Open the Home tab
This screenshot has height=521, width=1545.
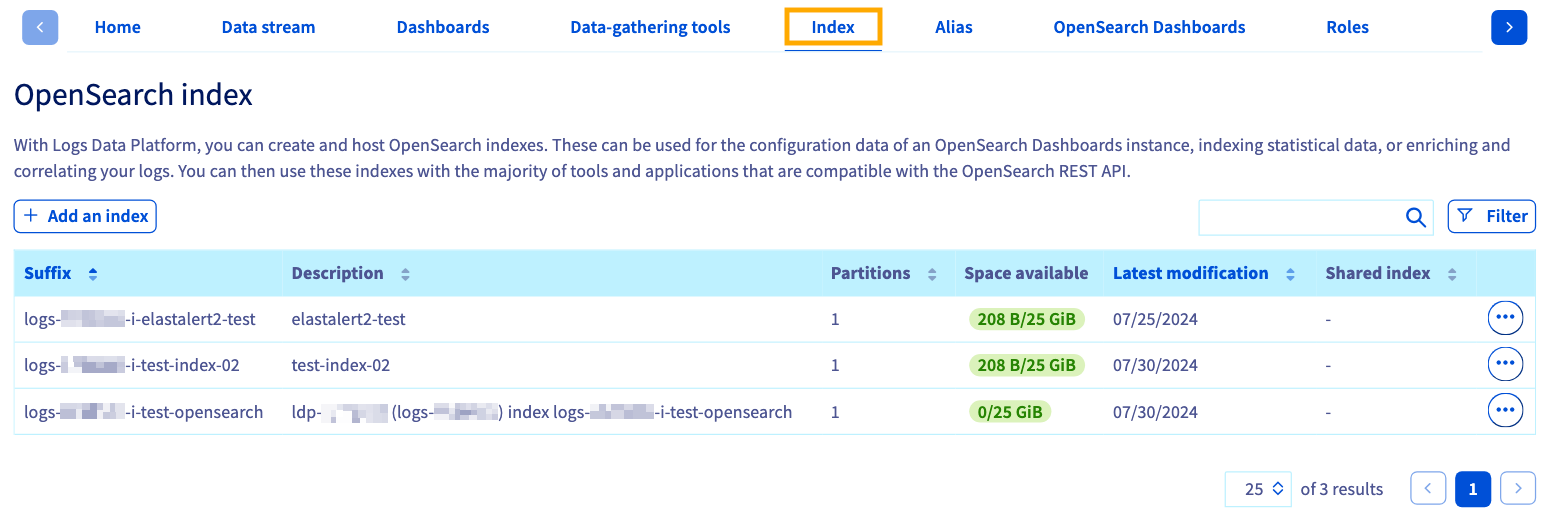click(x=117, y=27)
